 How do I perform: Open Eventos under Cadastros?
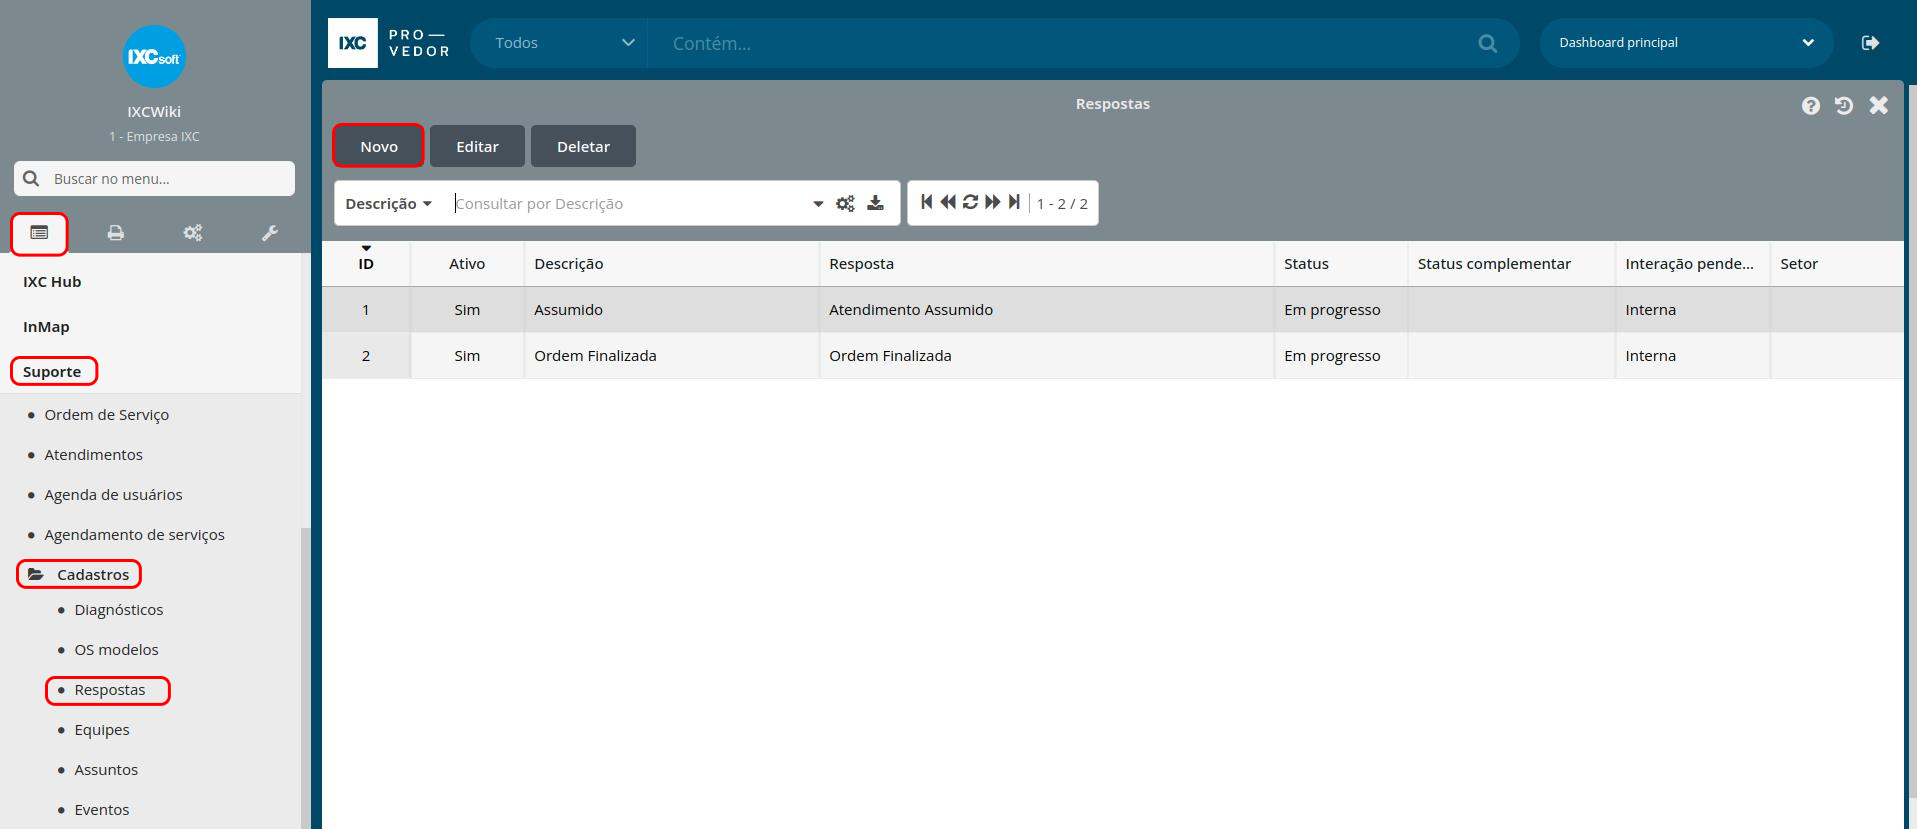pos(102,810)
